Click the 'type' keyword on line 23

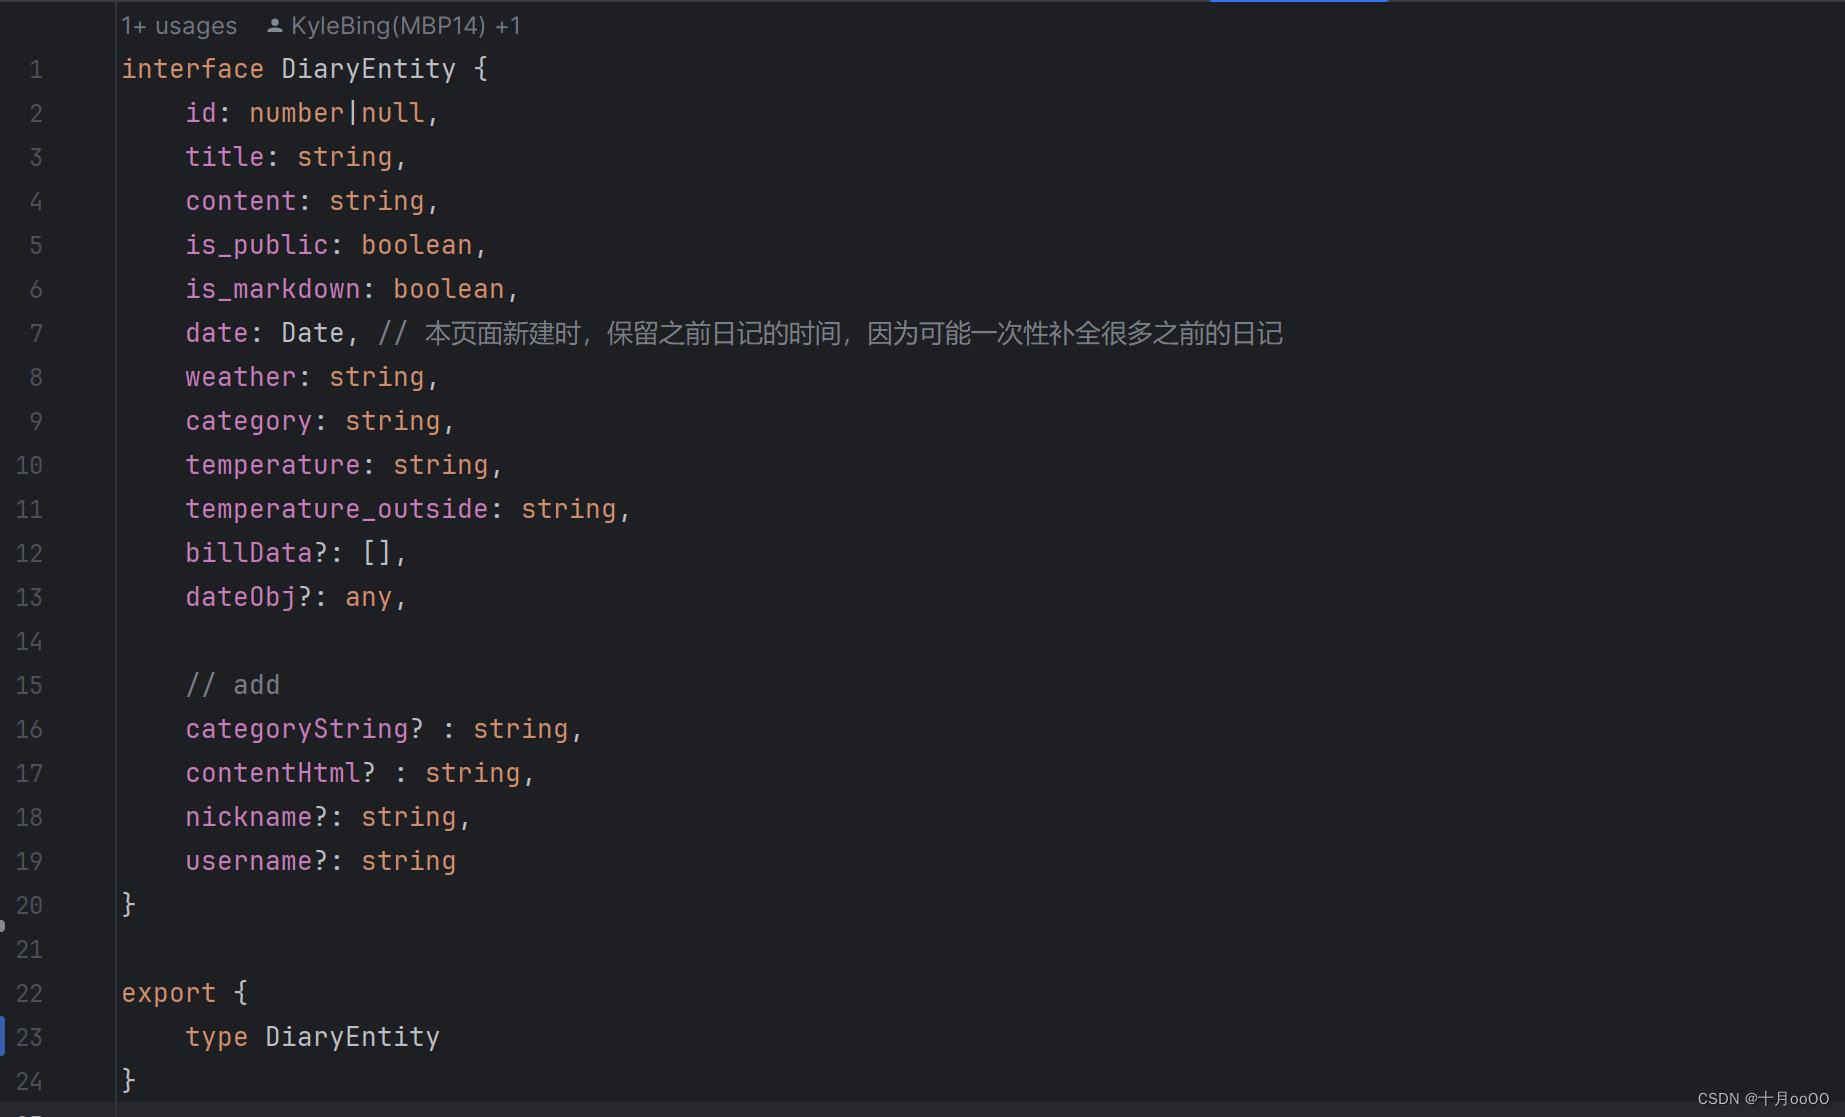217,1037
